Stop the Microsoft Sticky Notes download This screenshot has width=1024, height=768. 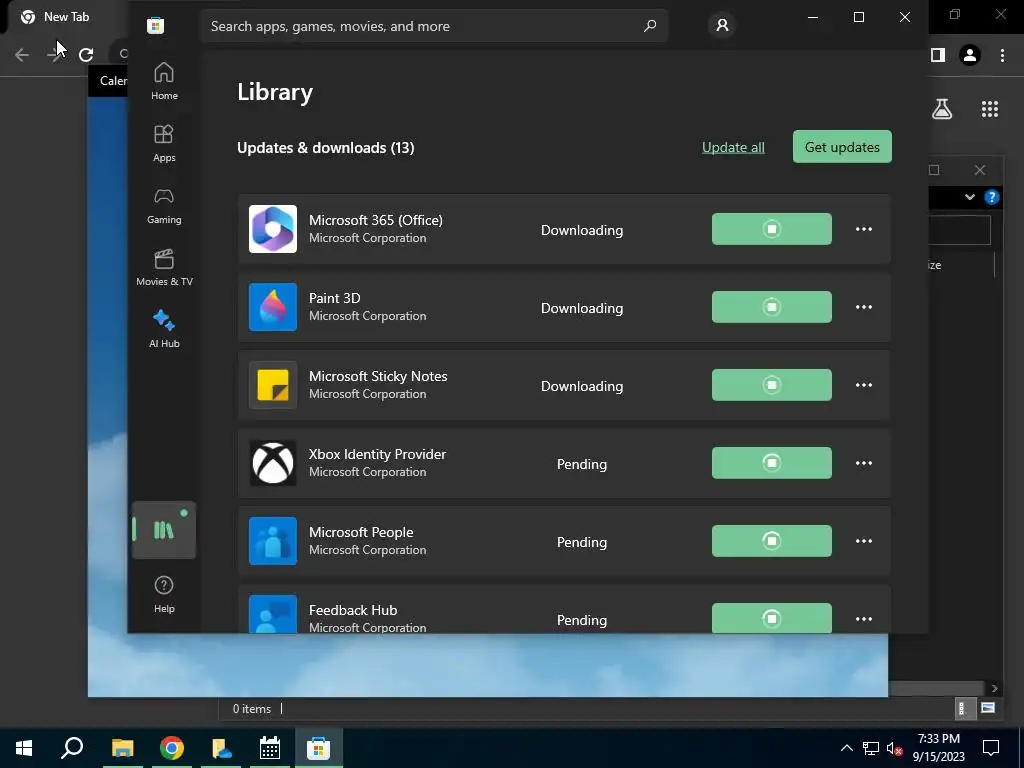[x=771, y=385]
